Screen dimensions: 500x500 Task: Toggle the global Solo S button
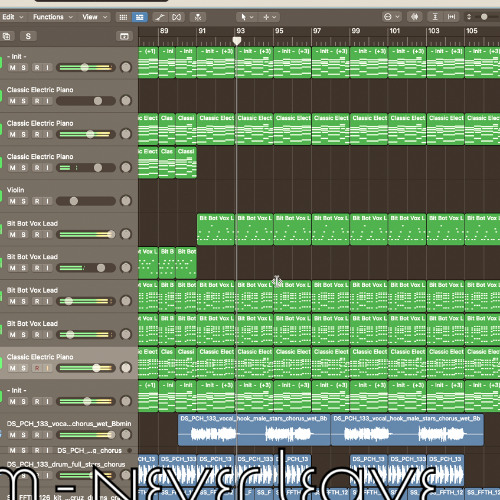pos(28,36)
